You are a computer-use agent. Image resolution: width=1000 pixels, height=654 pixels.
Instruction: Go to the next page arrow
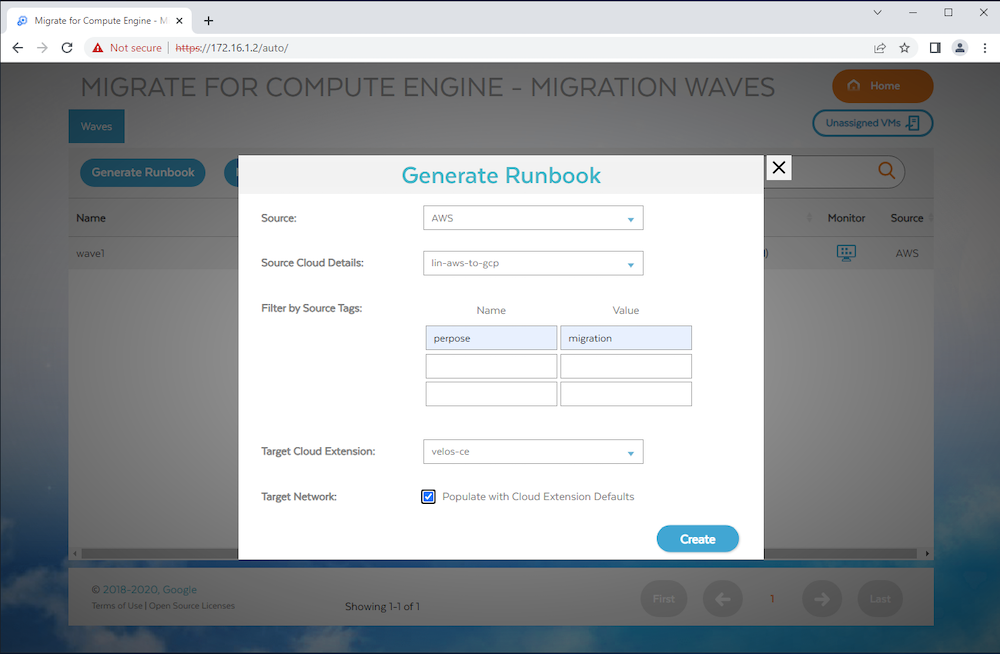coord(822,598)
